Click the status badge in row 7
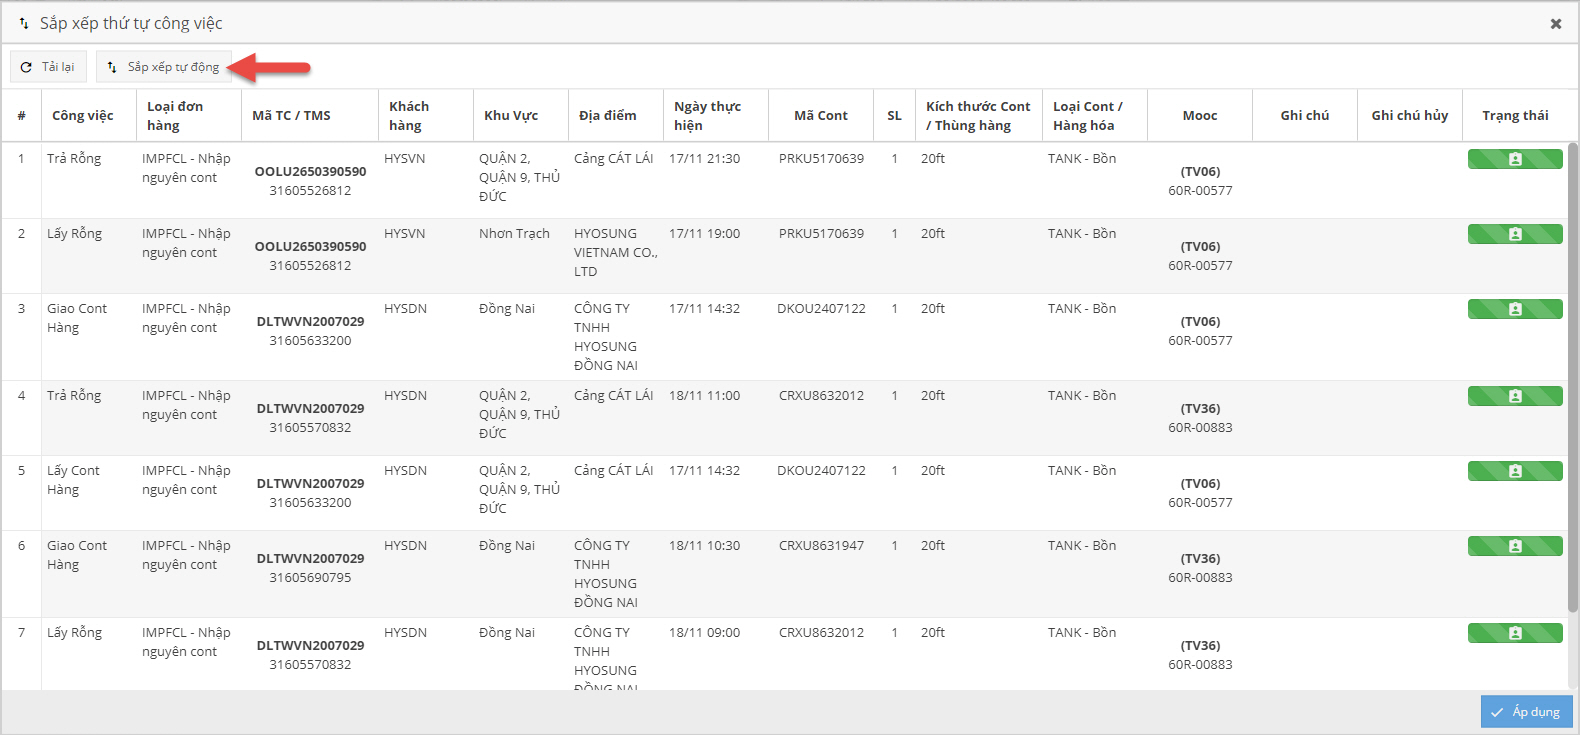Image resolution: width=1580 pixels, height=735 pixels. pos(1514,633)
